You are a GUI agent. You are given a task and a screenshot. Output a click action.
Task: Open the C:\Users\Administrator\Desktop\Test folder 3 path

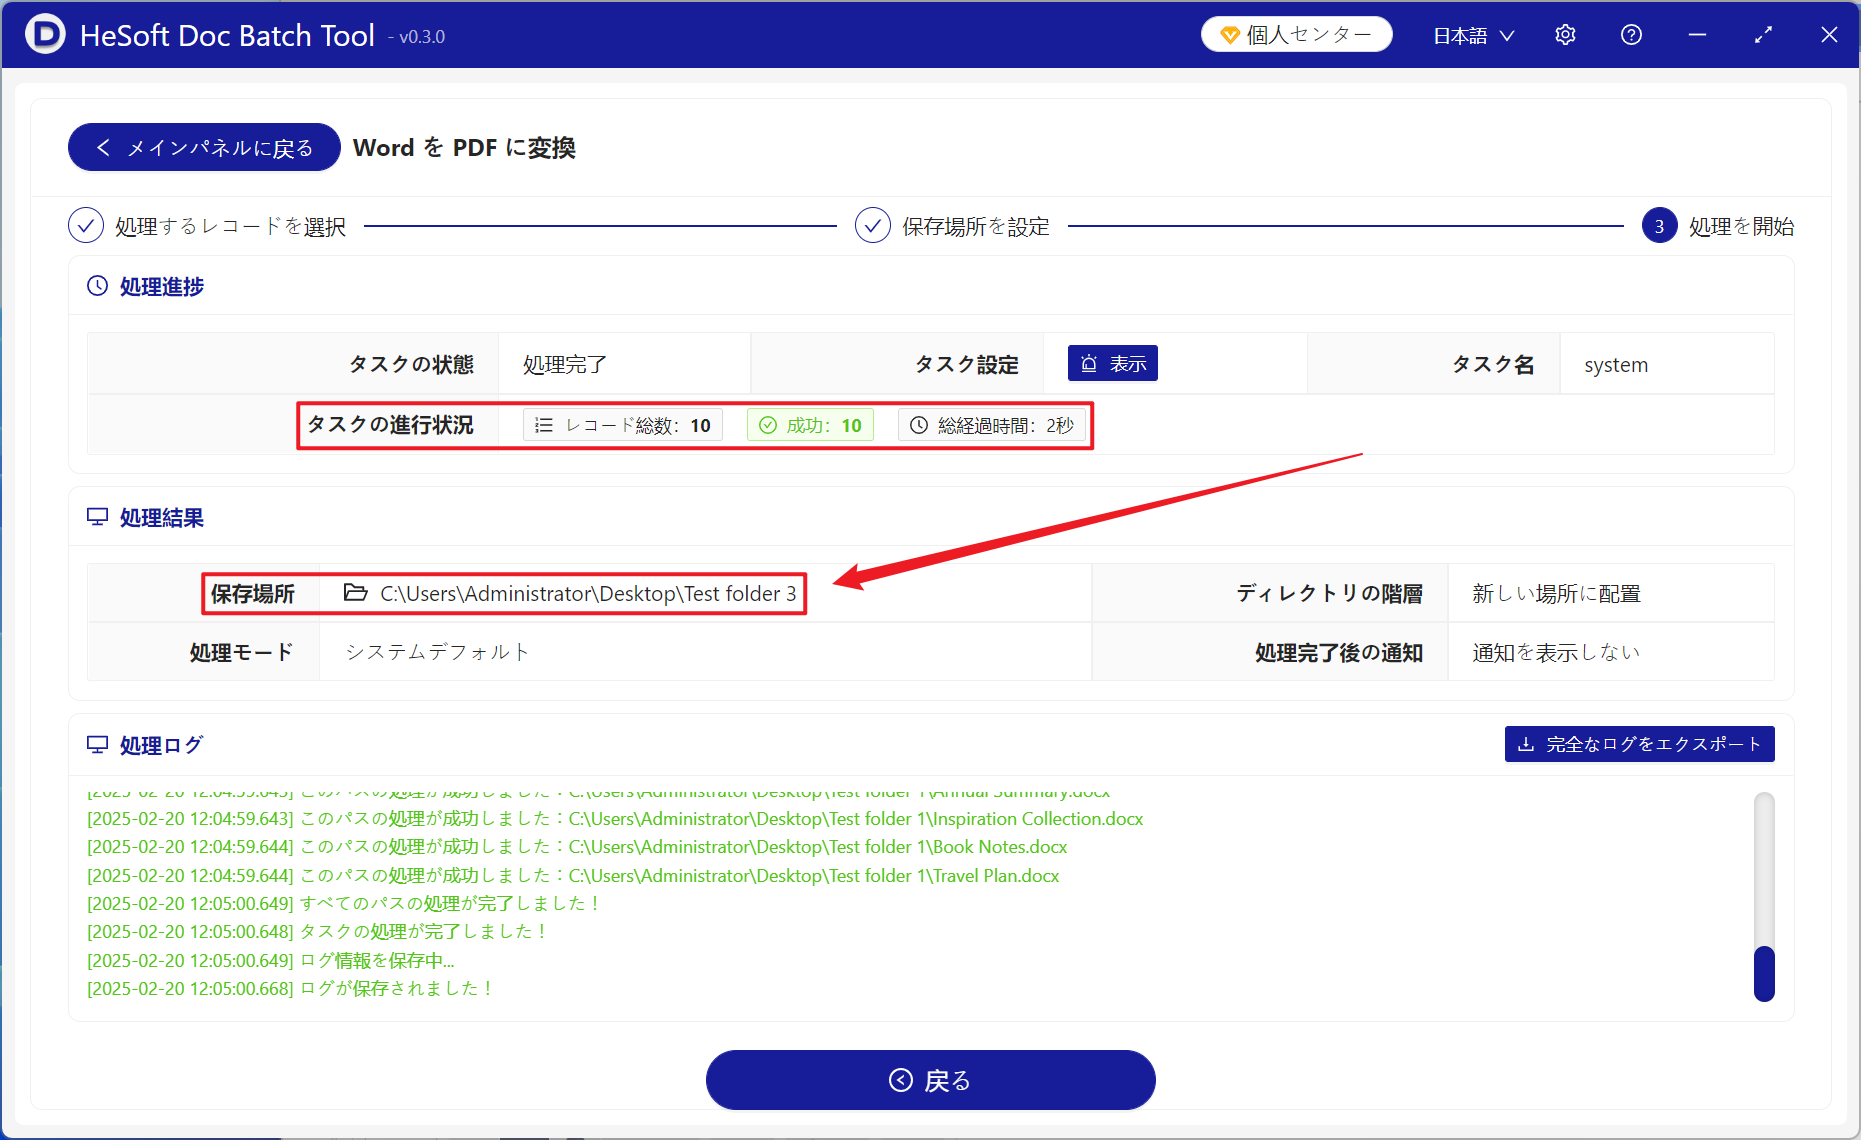coord(588,594)
